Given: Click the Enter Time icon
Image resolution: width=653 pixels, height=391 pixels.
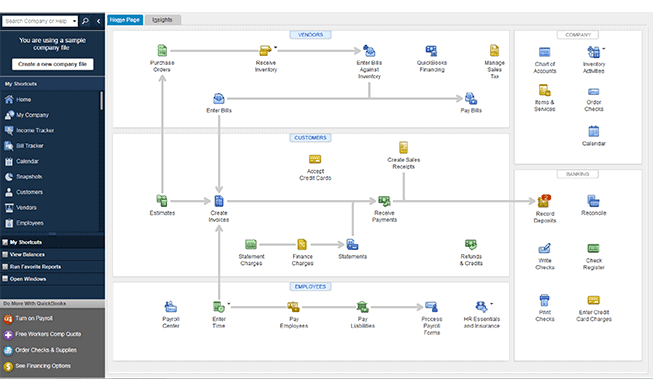Looking at the screenshot, I should (x=219, y=307).
